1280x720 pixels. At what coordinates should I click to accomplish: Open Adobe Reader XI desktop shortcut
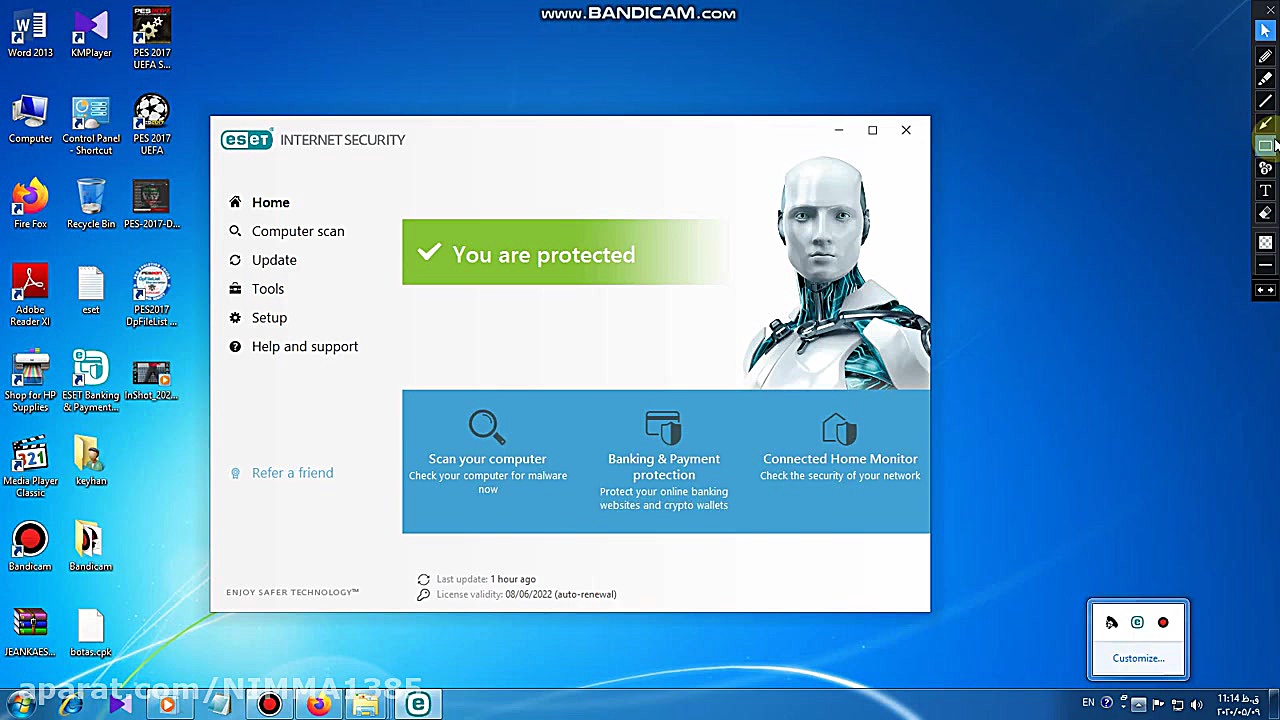pyautogui.click(x=30, y=296)
